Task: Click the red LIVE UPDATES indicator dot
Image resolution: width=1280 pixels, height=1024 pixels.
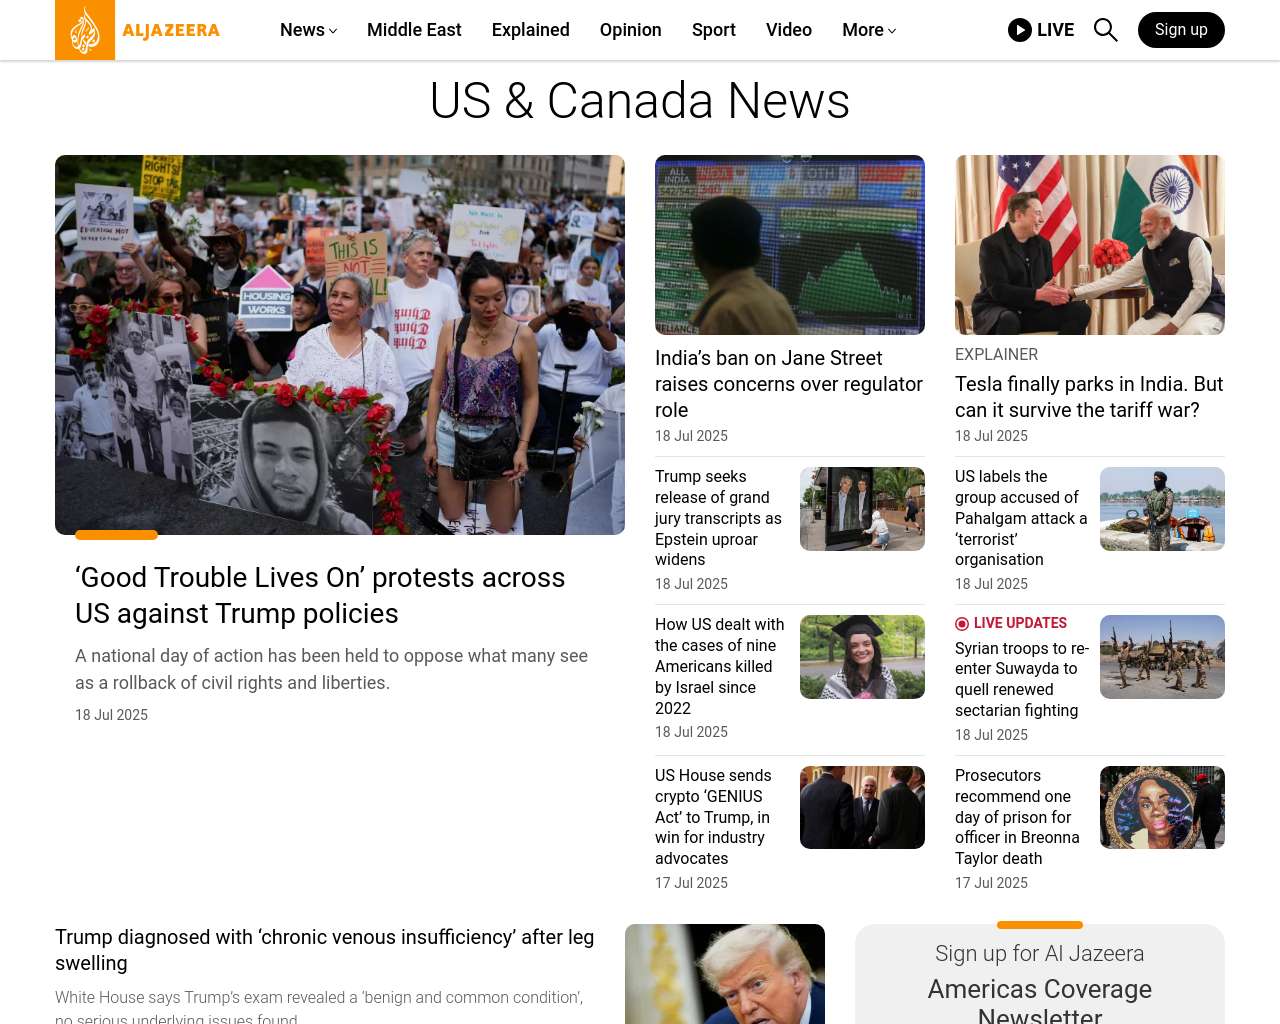Action: (x=962, y=624)
